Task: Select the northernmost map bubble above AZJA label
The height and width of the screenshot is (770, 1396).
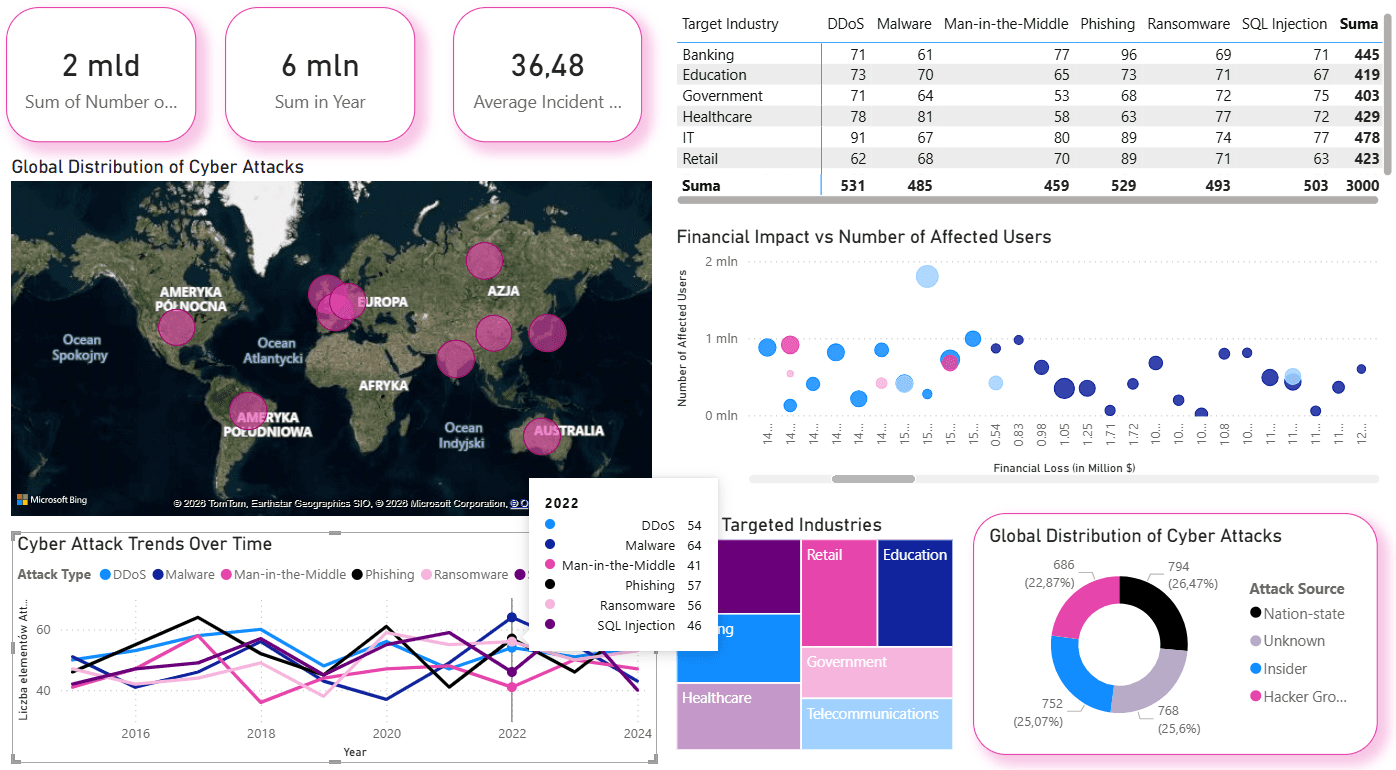Action: click(x=485, y=260)
